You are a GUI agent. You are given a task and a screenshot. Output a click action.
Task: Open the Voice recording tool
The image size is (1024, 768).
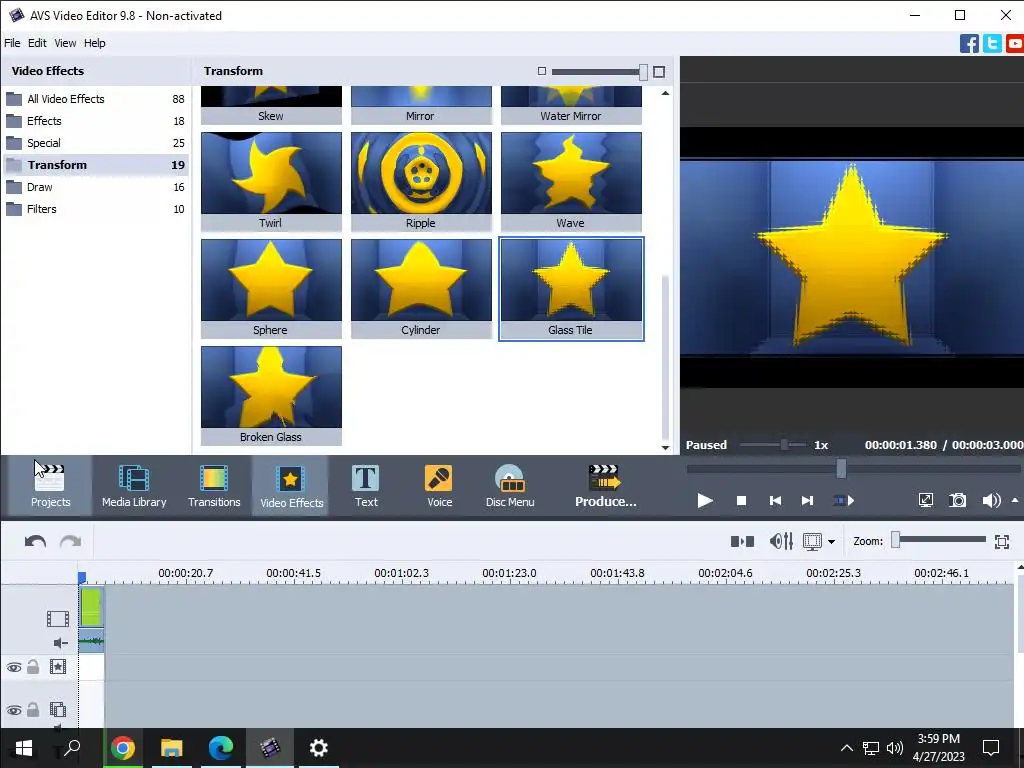coord(440,486)
